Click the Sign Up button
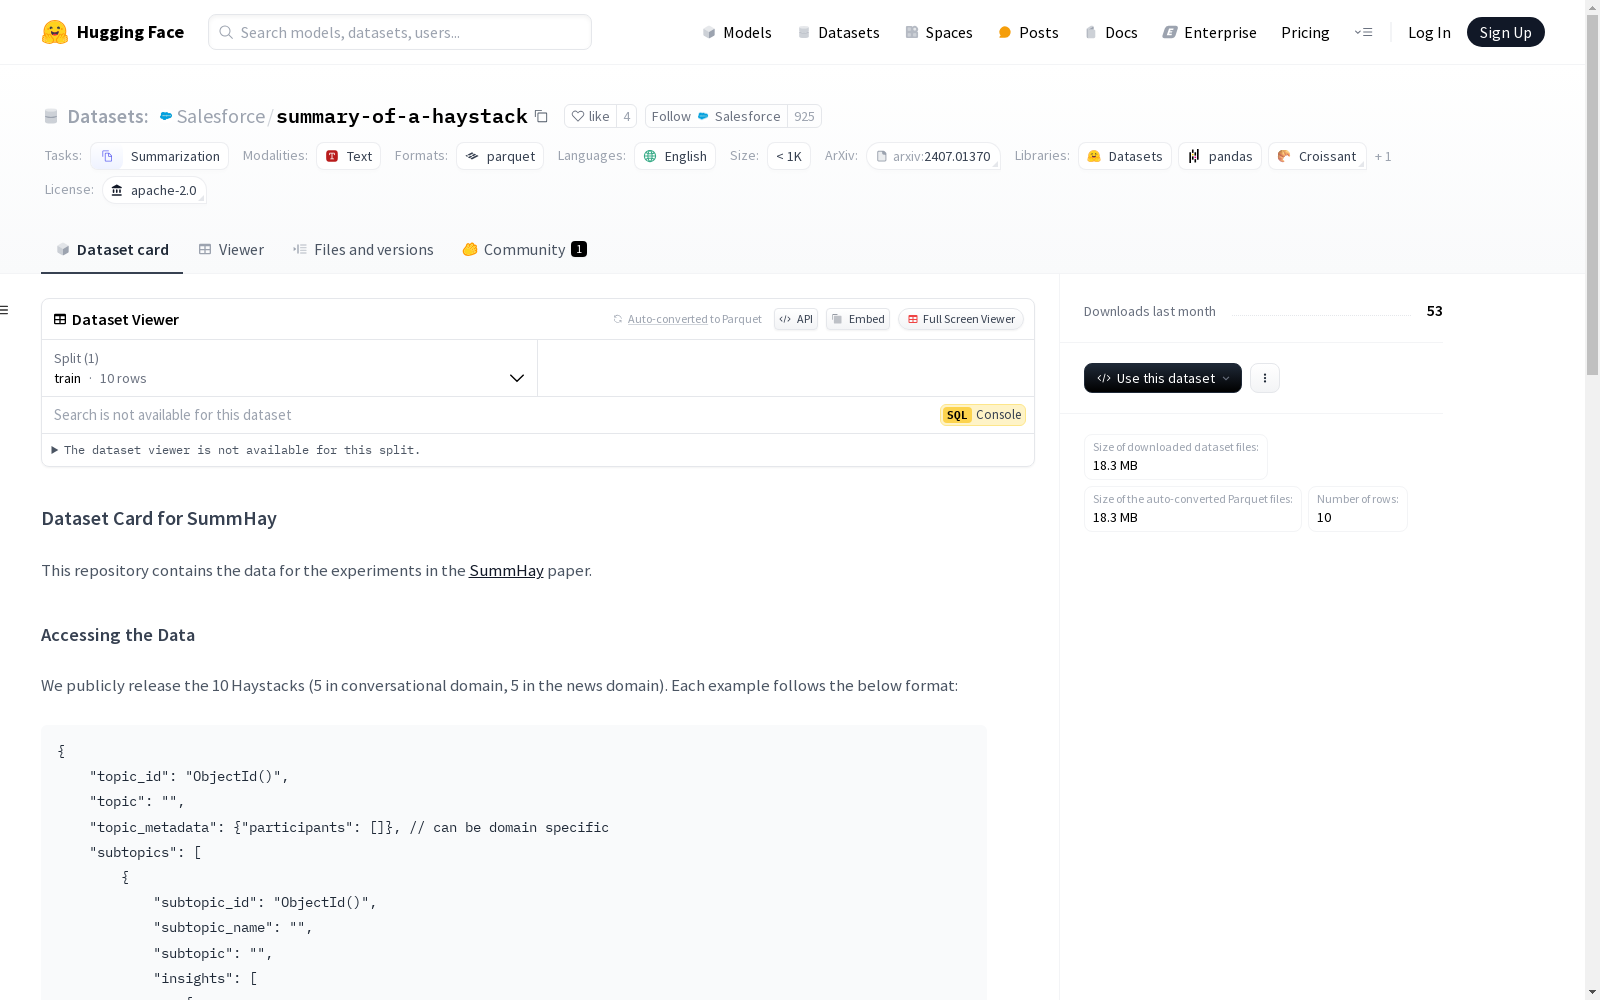 [1506, 32]
